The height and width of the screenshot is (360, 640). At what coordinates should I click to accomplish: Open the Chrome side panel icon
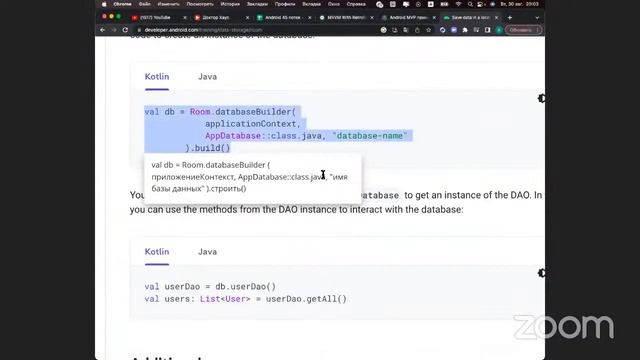click(487, 30)
